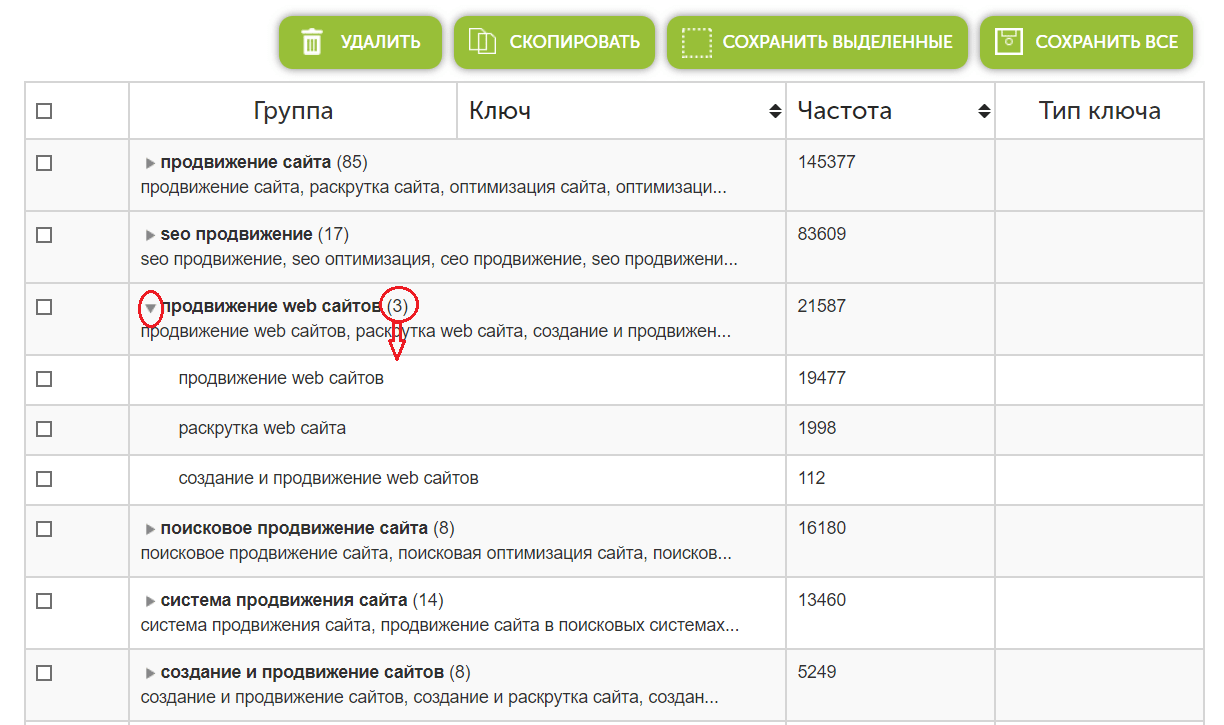Screen dimensions: 1224x725
Task: Click the frequency value 145377
Action: coord(827,162)
